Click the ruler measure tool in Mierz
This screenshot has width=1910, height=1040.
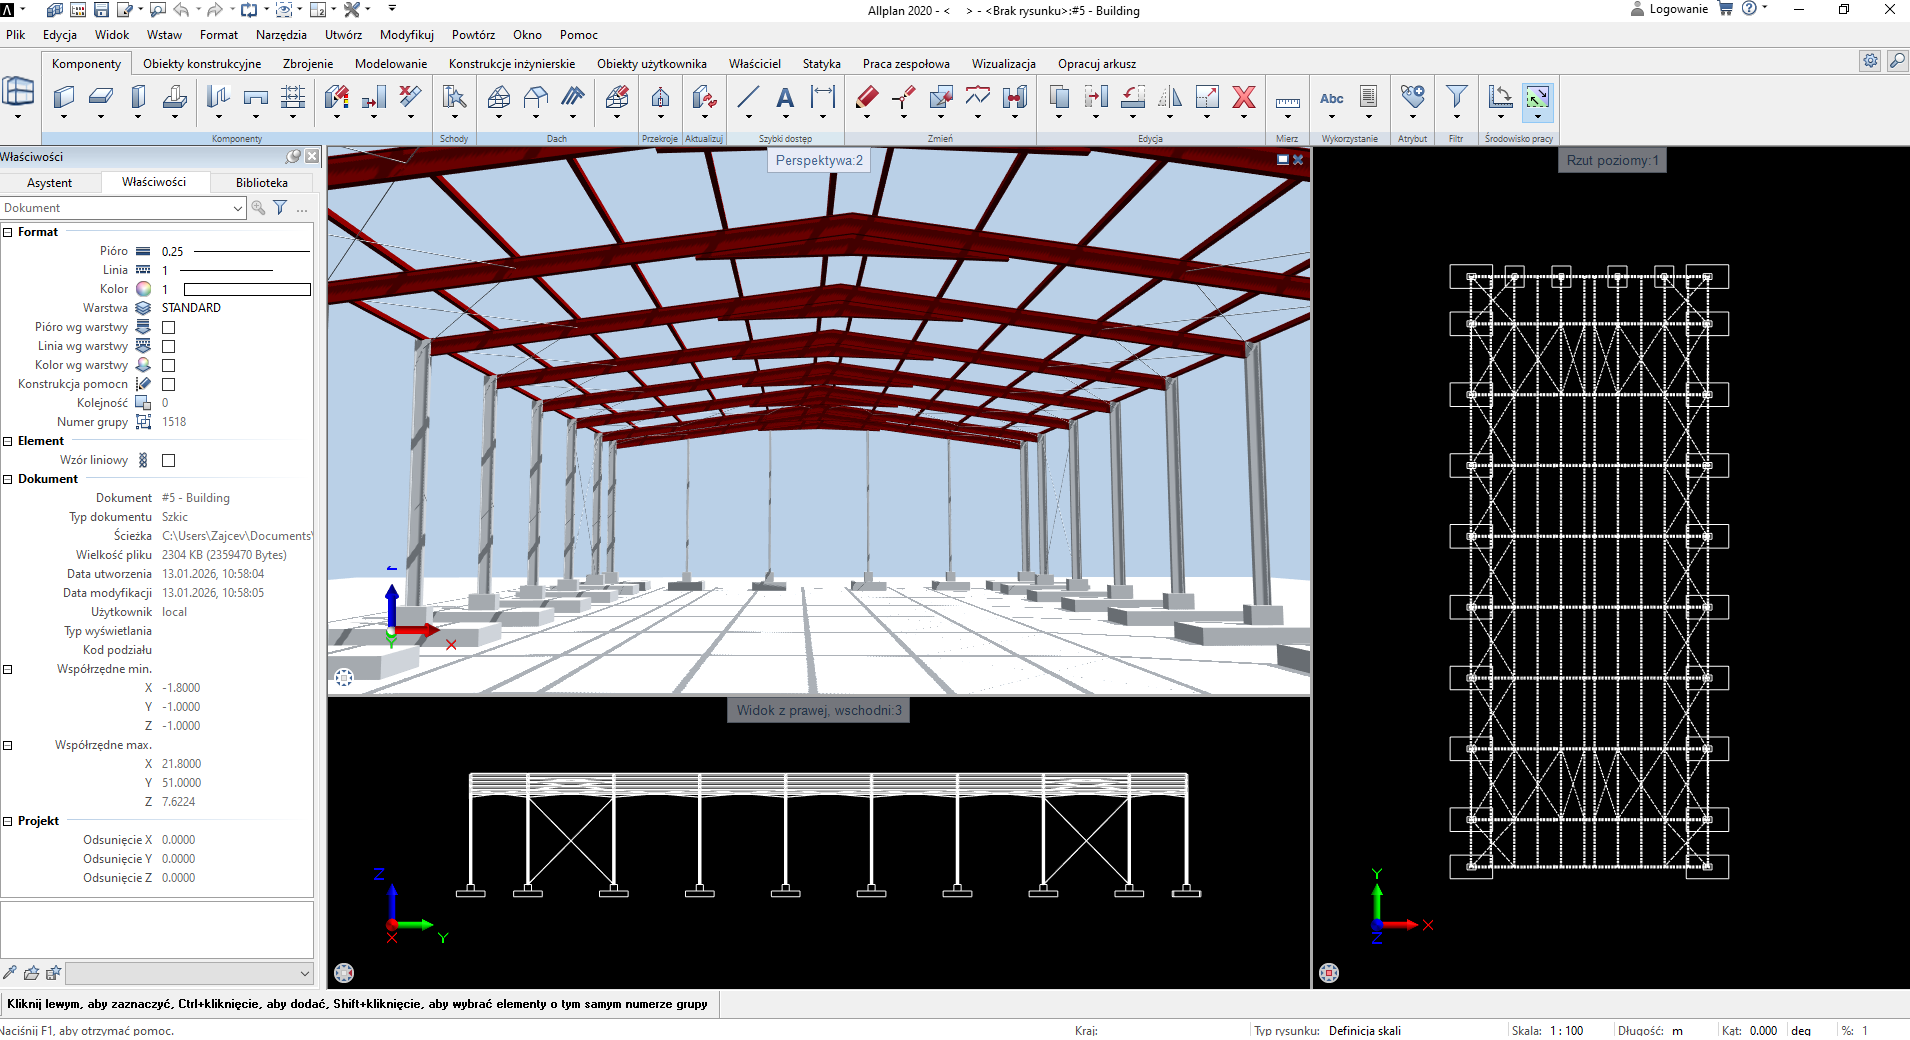click(1287, 101)
